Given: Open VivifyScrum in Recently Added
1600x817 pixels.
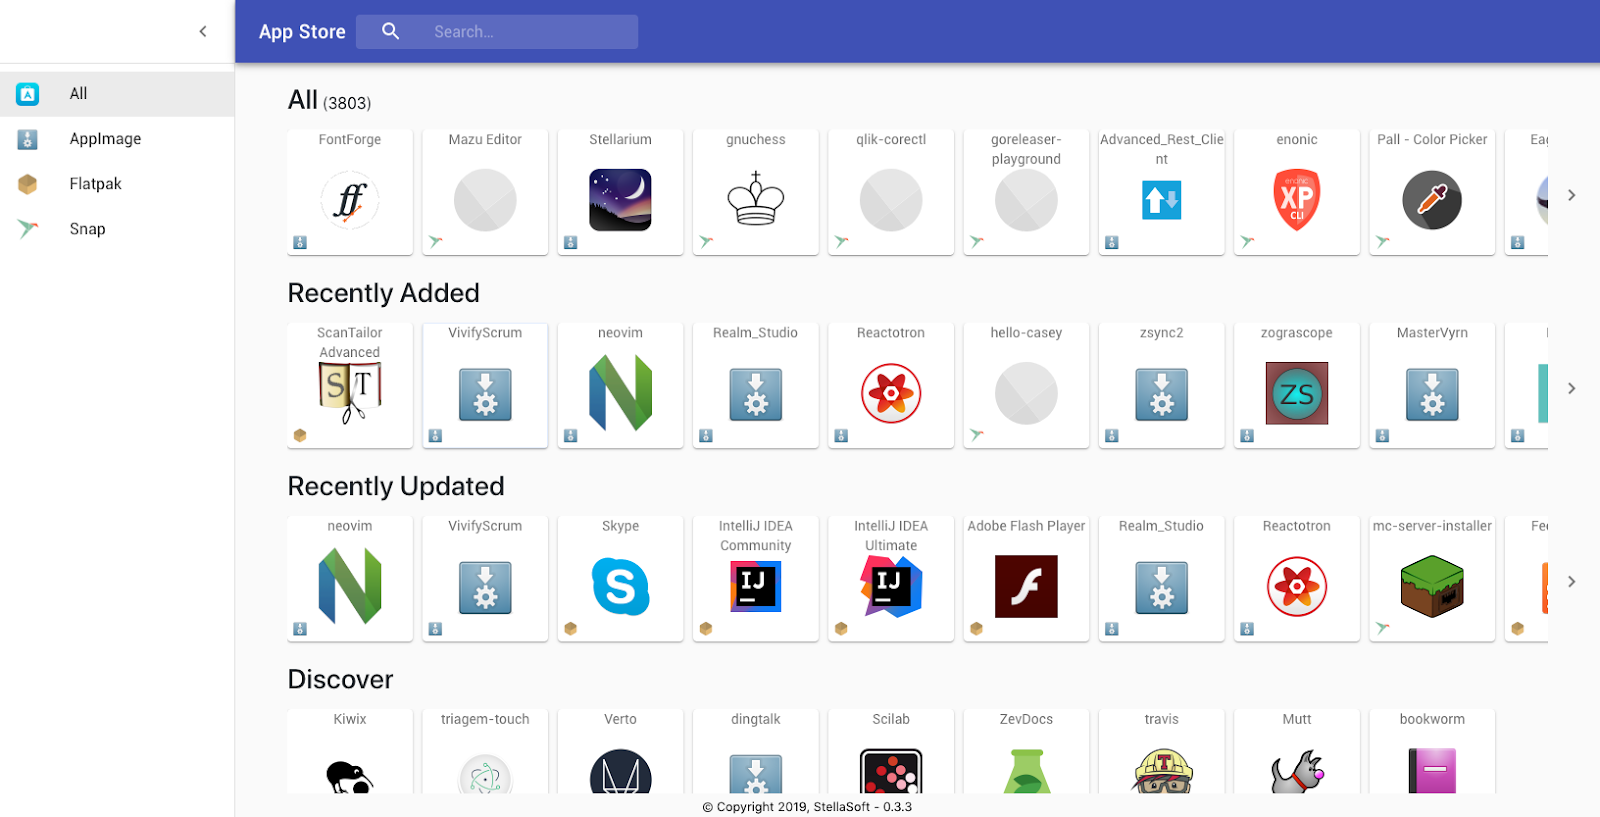Looking at the screenshot, I should tap(485, 385).
